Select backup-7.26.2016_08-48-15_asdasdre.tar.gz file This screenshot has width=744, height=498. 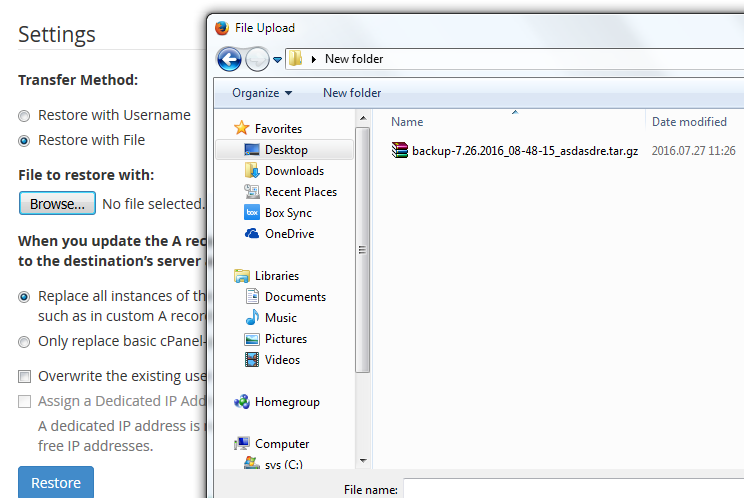(x=525, y=151)
